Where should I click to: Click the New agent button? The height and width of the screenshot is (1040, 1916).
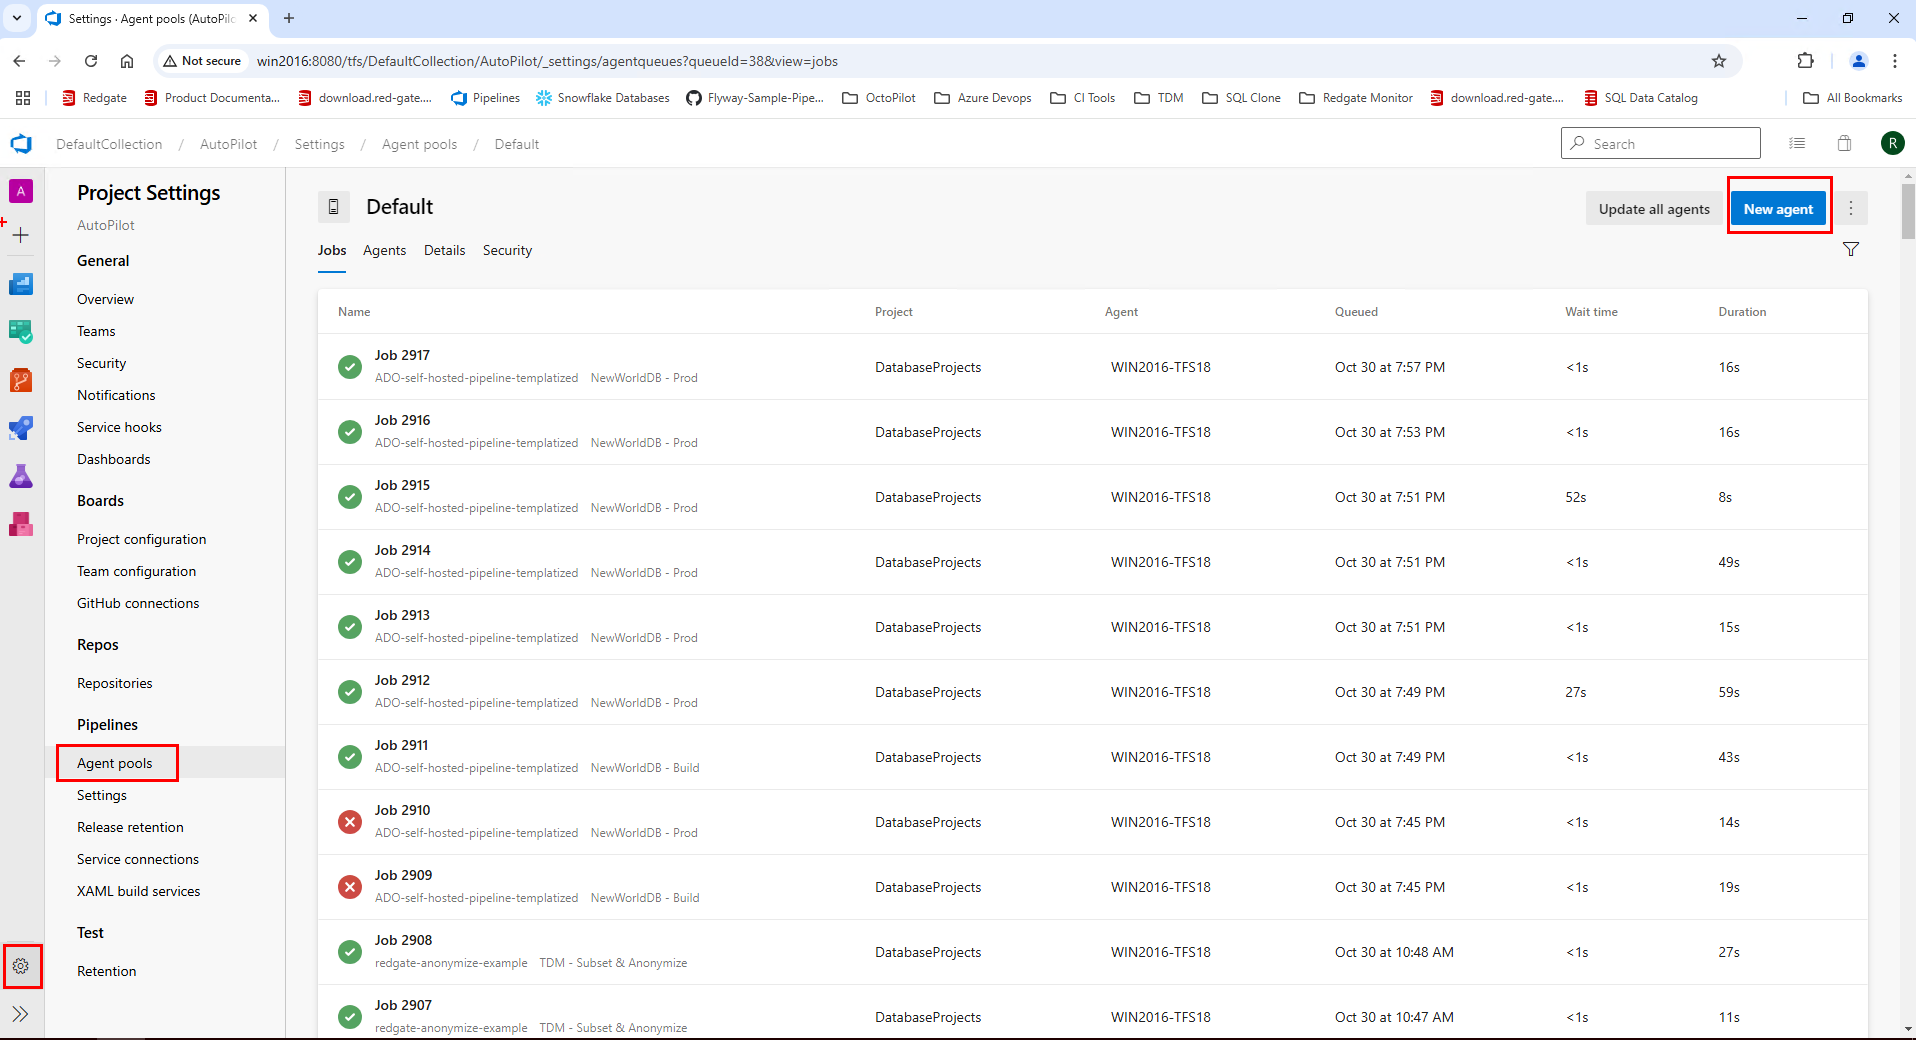pyautogui.click(x=1778, y=209)
